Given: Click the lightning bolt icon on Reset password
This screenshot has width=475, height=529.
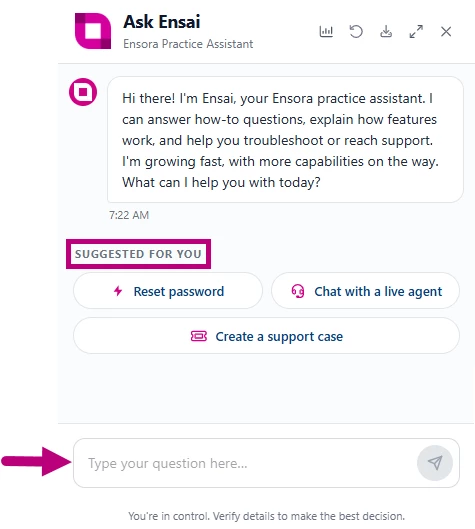Looking at the screenshot, I should (x=118, y=291).
